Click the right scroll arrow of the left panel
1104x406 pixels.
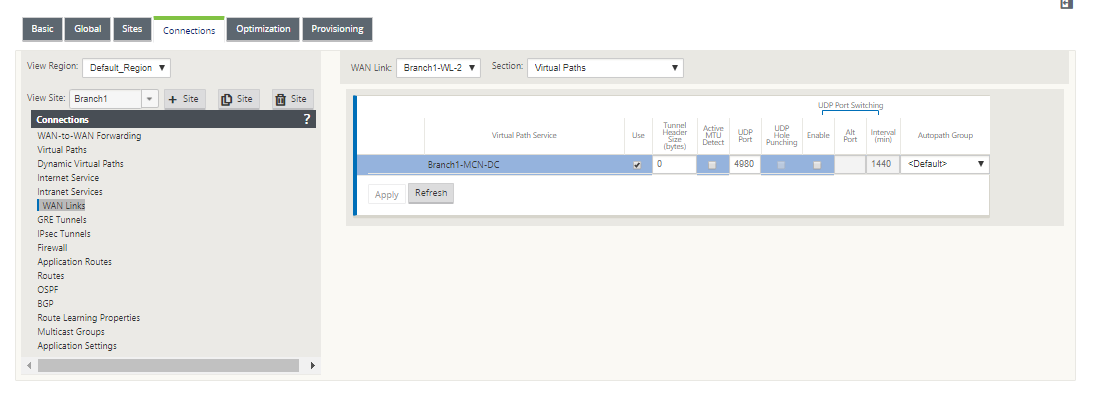(x=313, y=365)
